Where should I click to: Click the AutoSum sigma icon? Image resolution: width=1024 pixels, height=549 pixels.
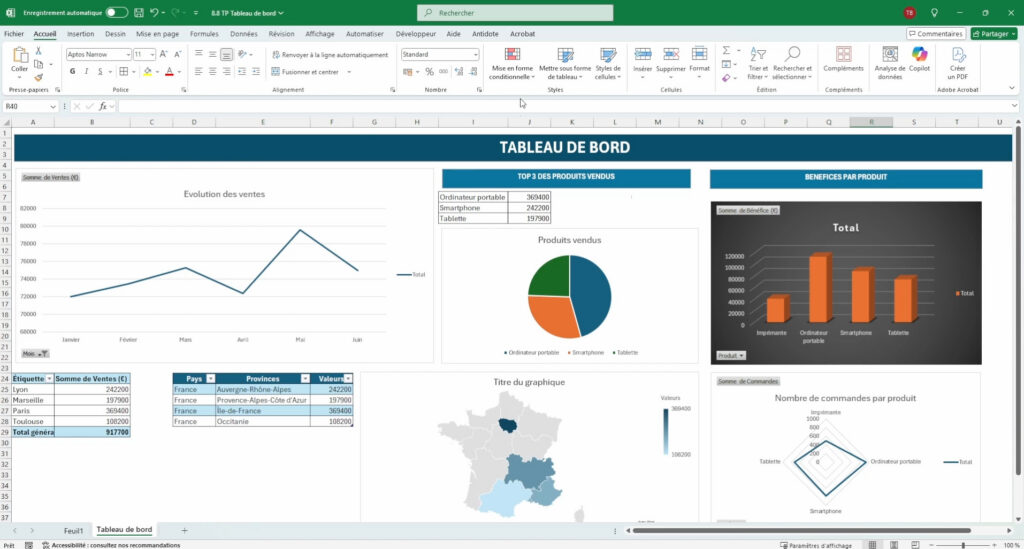[x=726, y=50]
